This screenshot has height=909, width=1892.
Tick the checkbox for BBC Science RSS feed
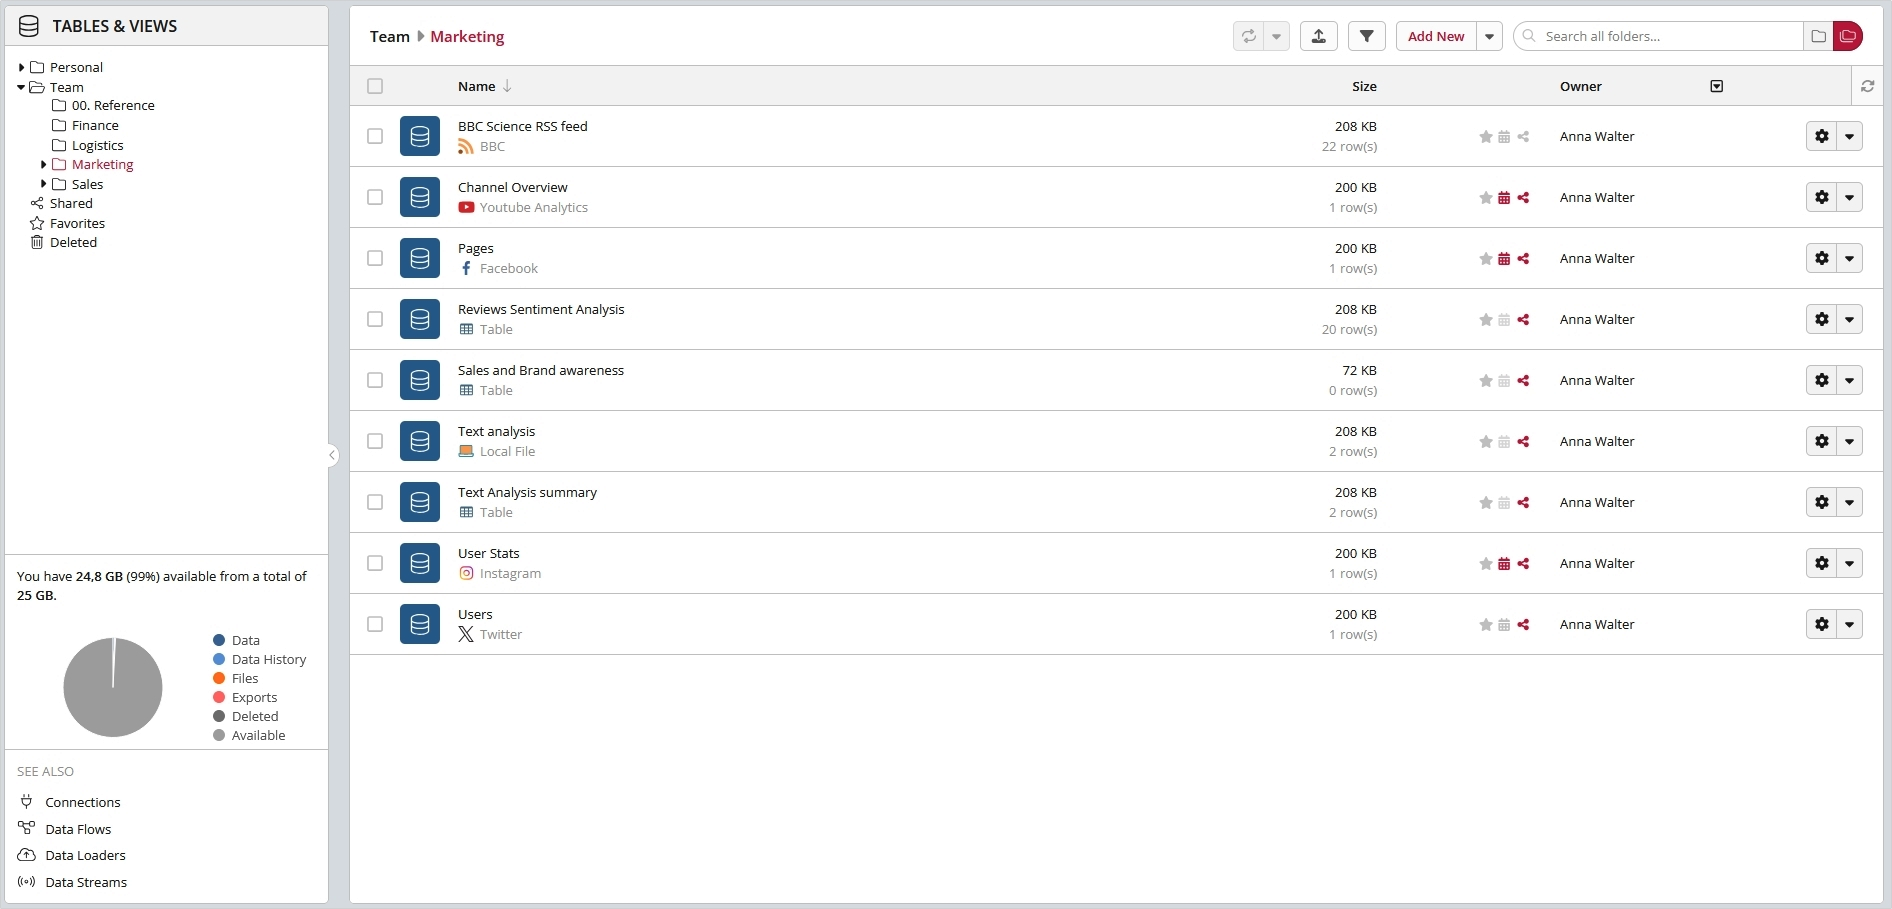(375, 136)
